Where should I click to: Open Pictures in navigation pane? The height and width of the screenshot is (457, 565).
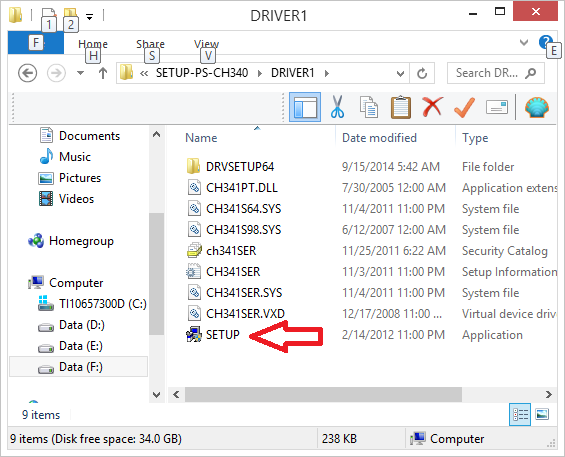80,178
